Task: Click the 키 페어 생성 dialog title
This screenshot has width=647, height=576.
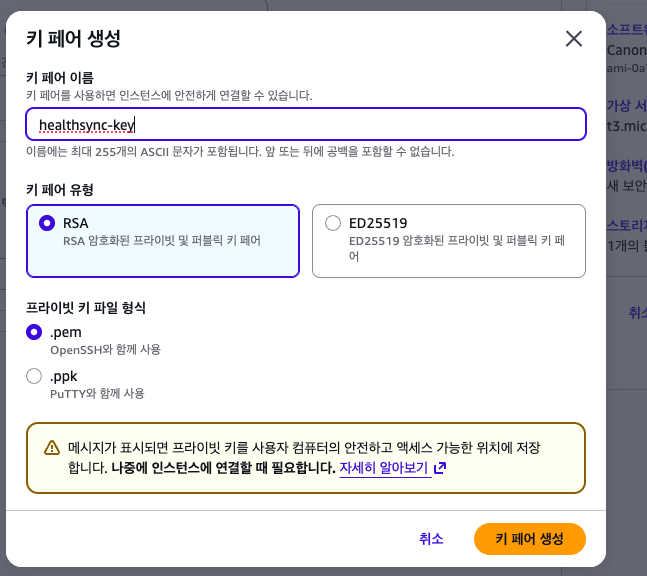Action: (73, 39)
